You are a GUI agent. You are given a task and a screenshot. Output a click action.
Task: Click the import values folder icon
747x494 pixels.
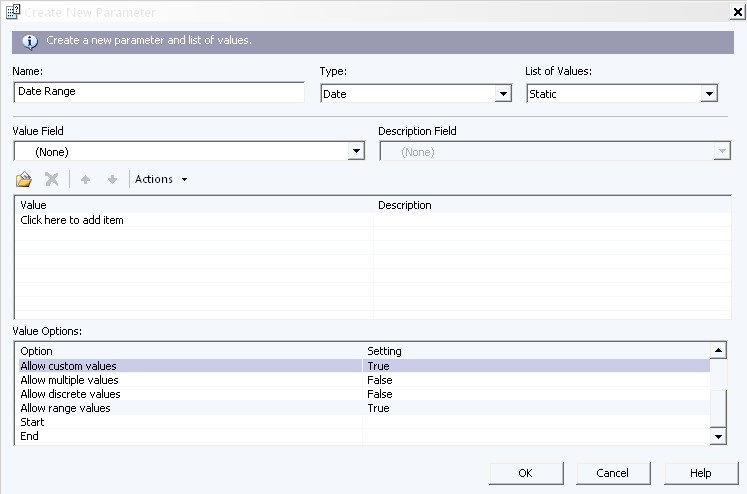(23, 180)
